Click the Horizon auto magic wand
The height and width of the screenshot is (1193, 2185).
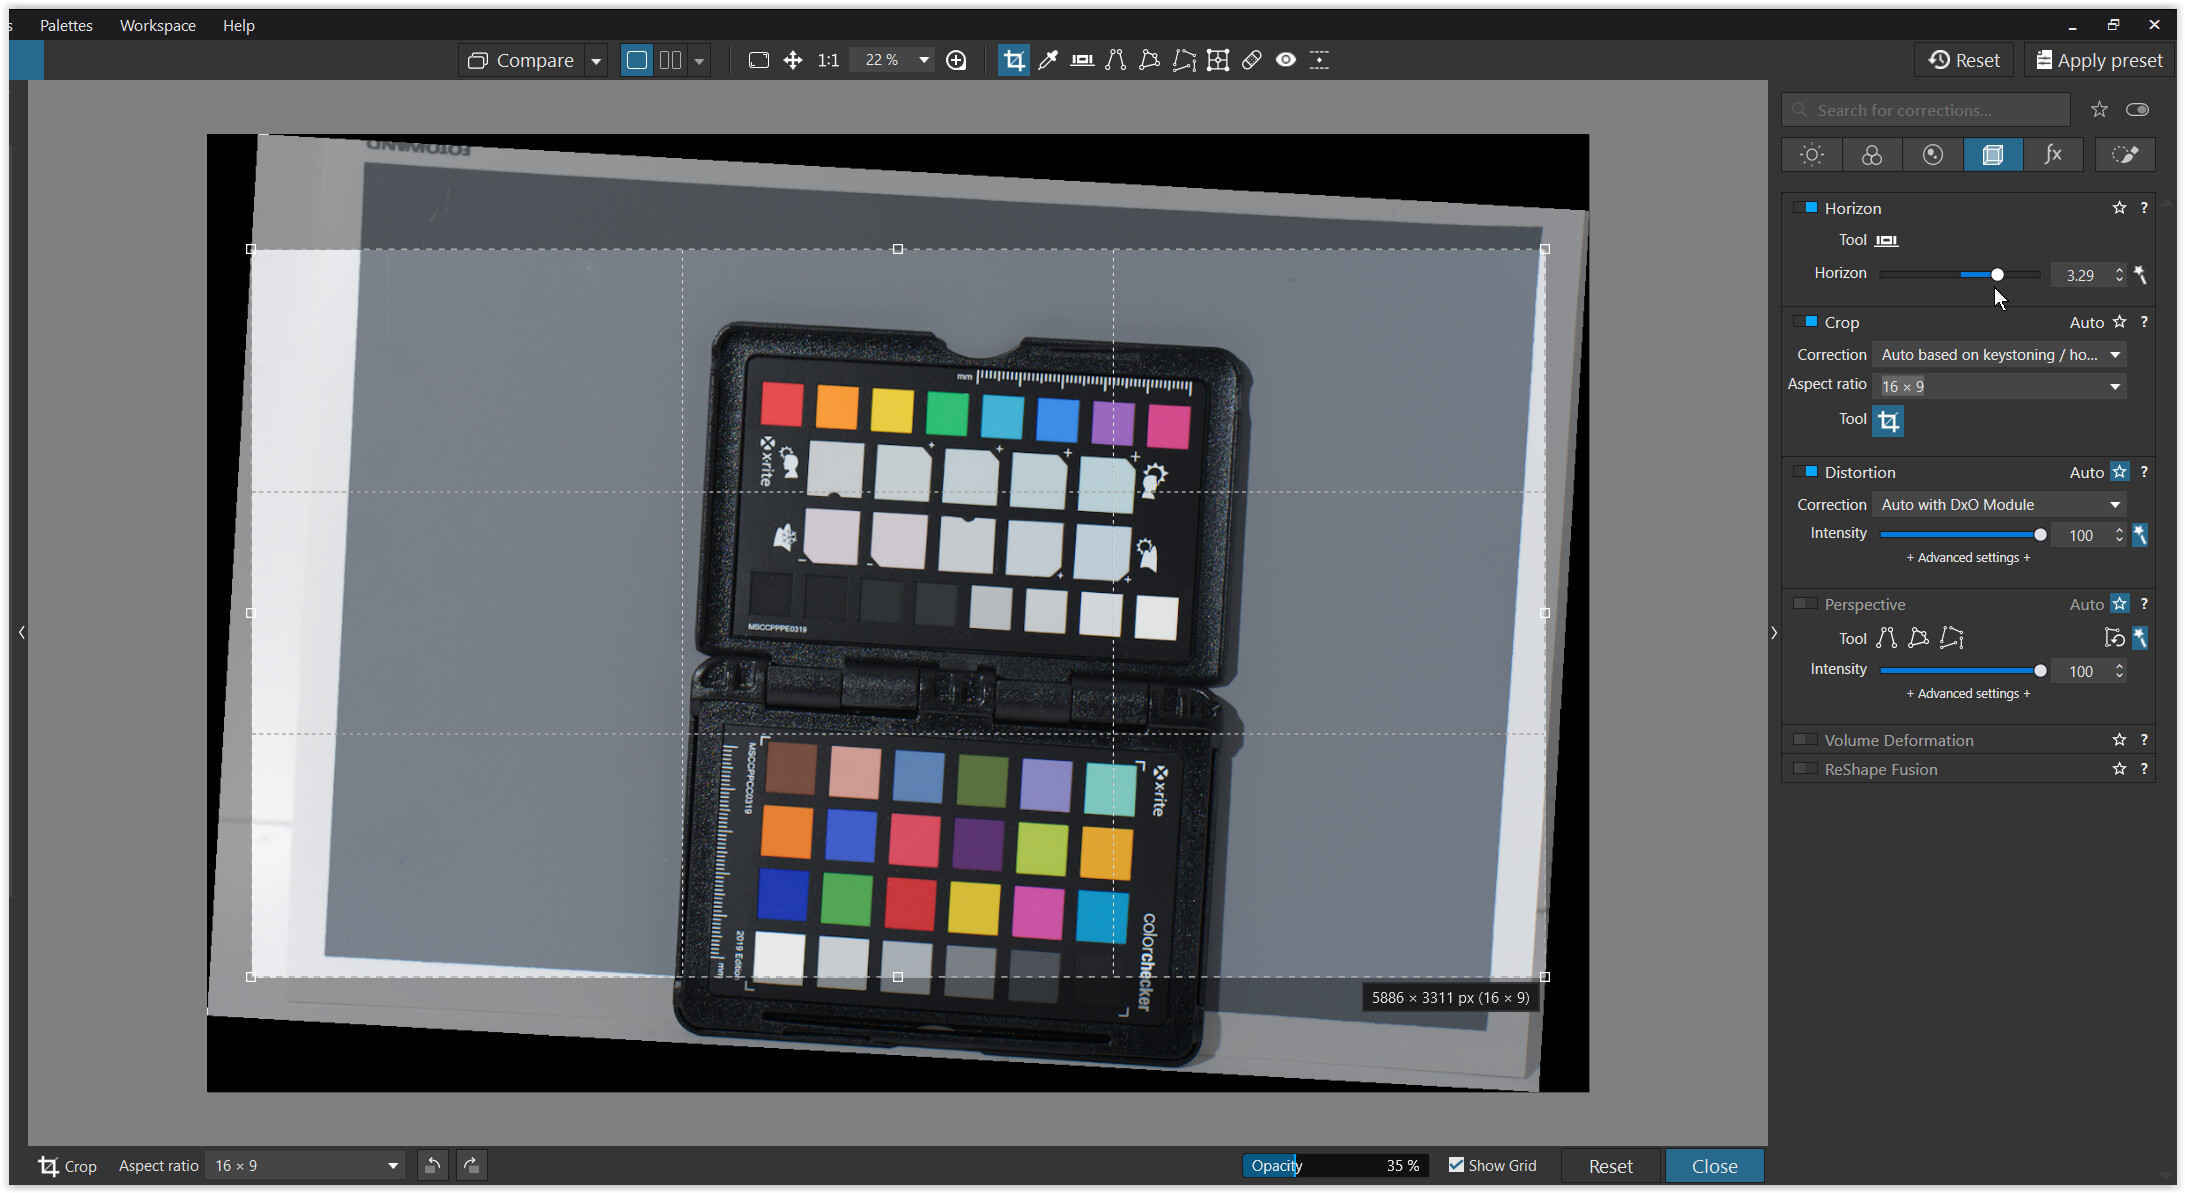click(x=2140, y=274)
